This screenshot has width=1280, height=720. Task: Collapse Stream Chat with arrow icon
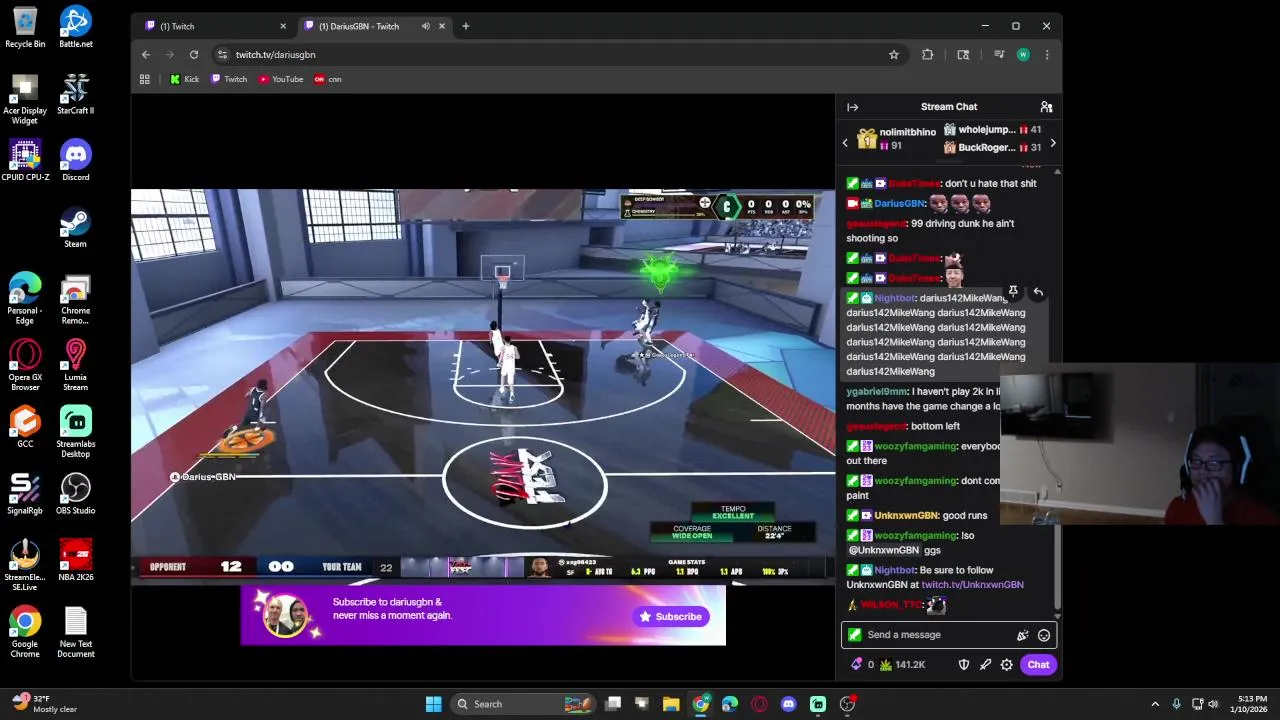[852, 107]
